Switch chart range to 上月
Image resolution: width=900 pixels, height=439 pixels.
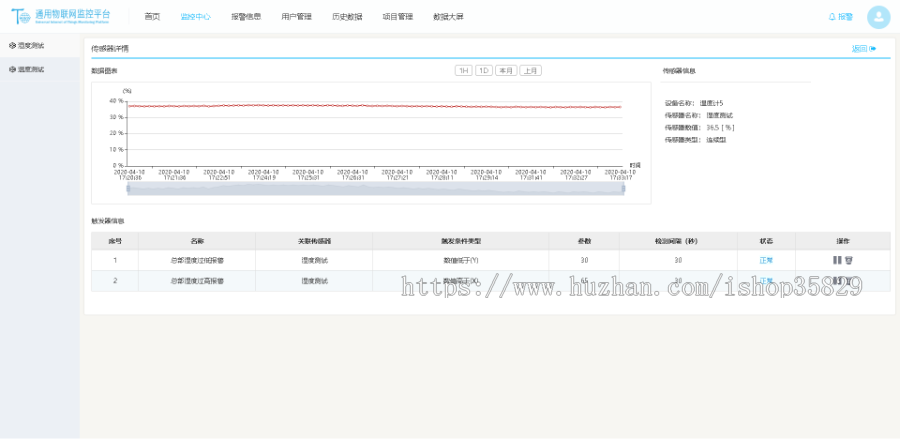[x=531, y=71]
